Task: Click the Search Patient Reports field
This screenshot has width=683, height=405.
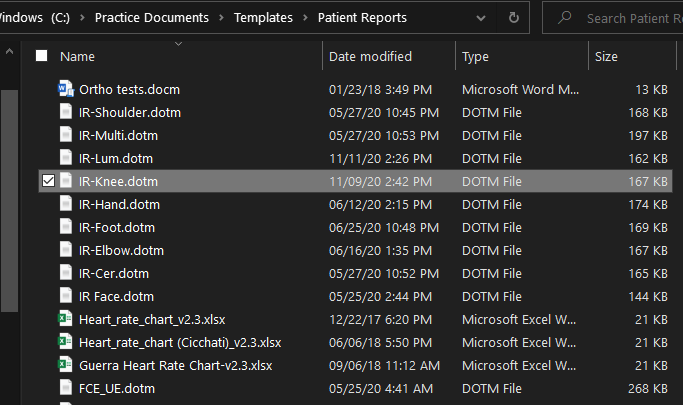Action: [x=628, y=18]
